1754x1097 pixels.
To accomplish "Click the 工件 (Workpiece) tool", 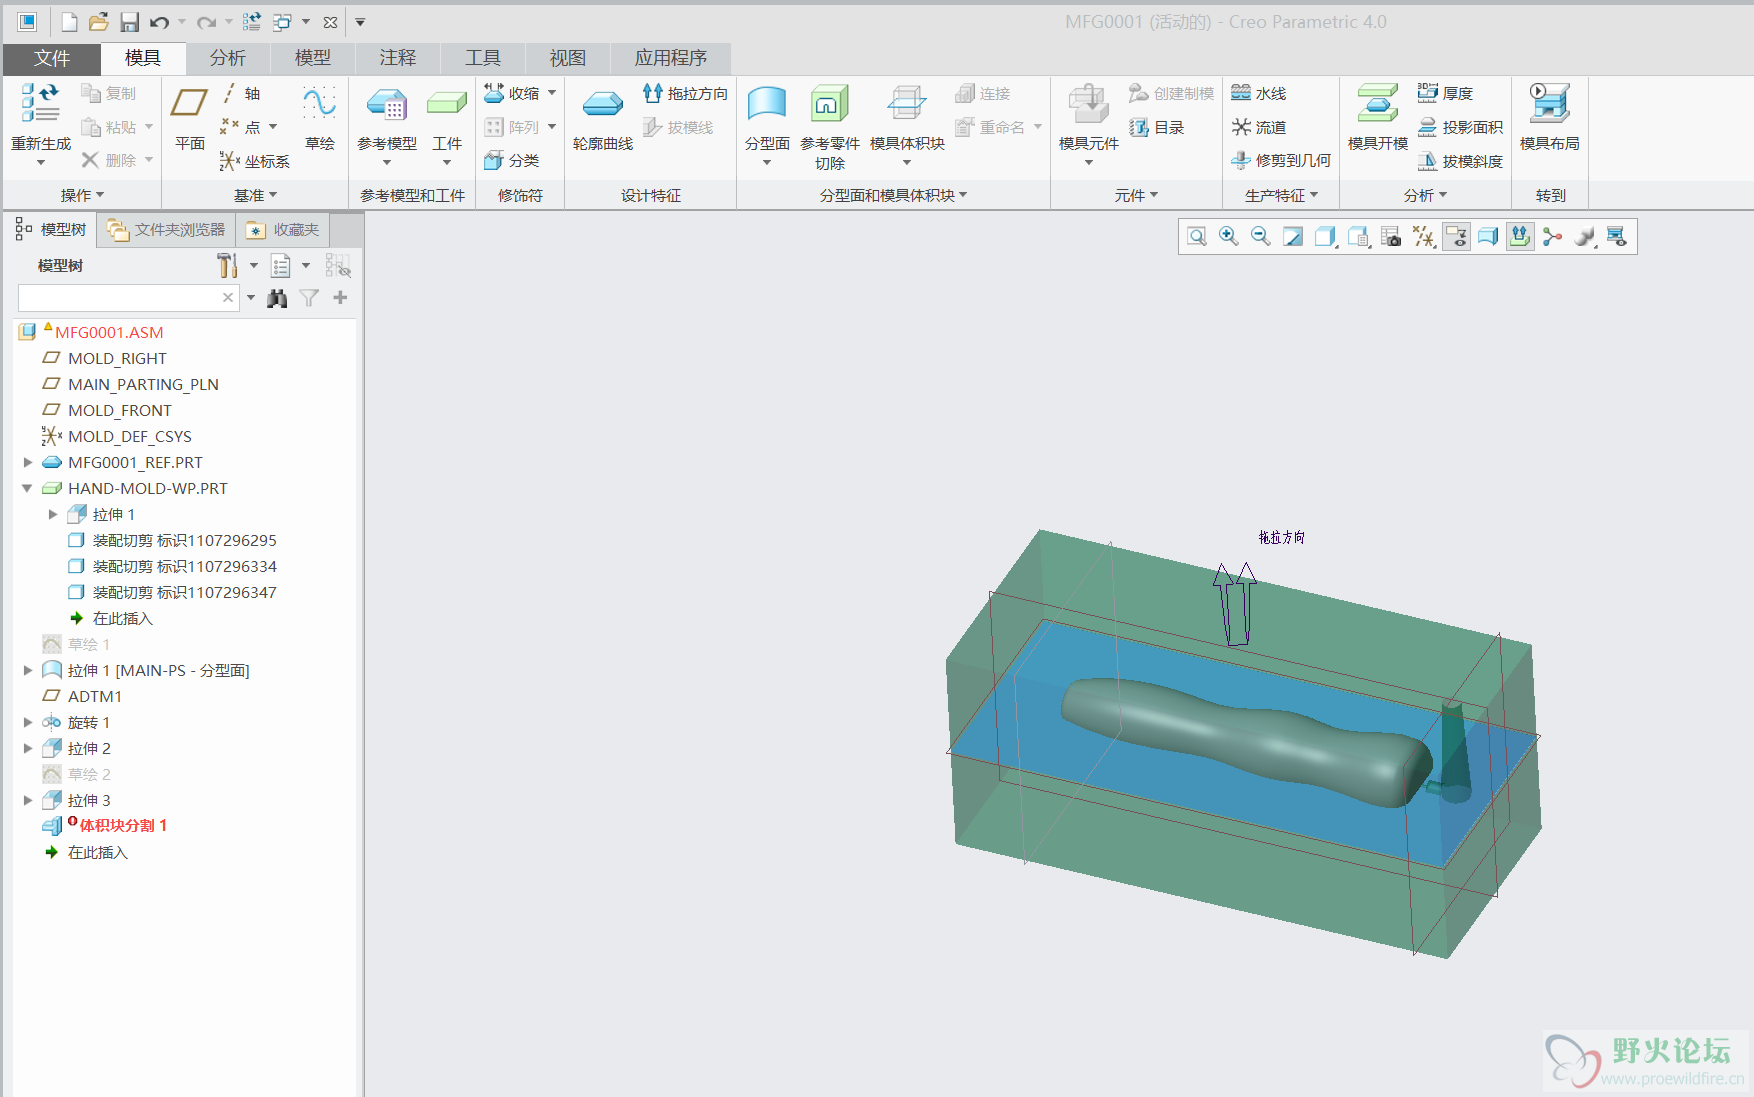I will click(x=447, y=124).
